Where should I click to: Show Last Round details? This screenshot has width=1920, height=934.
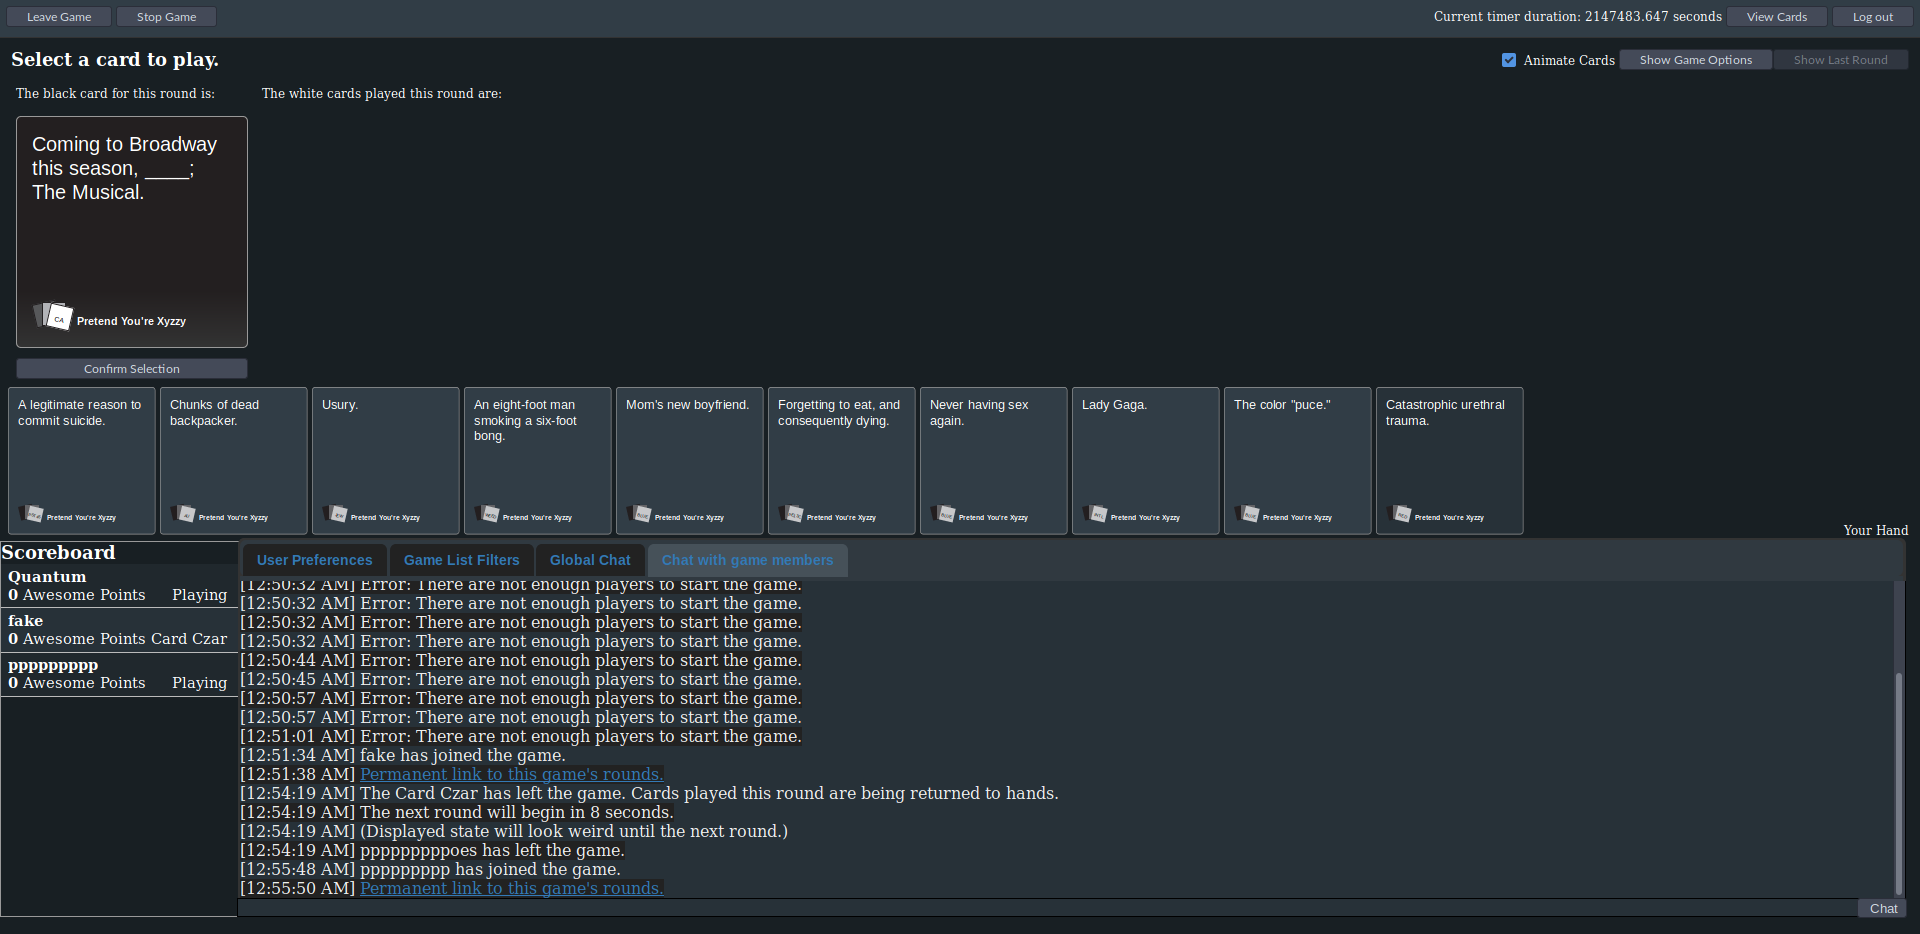[x=1840, y=59]
